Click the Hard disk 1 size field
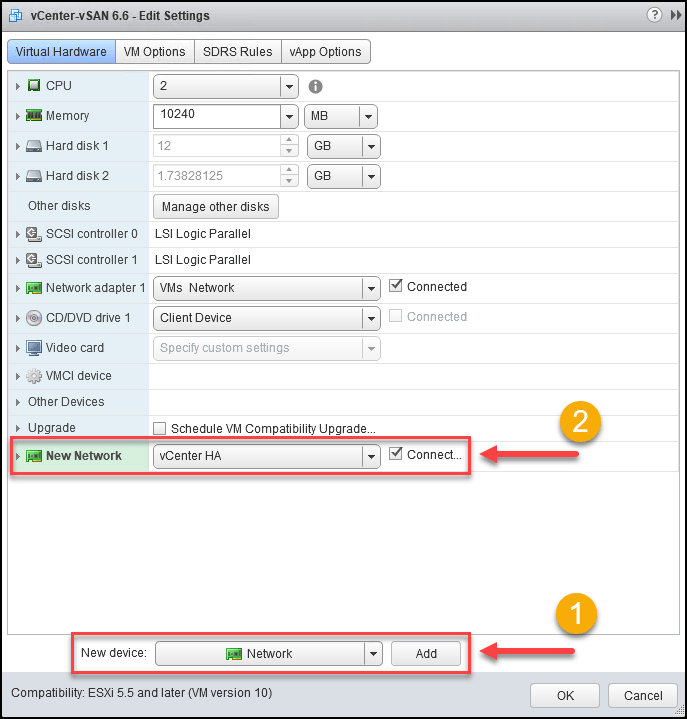 point(217,146)
